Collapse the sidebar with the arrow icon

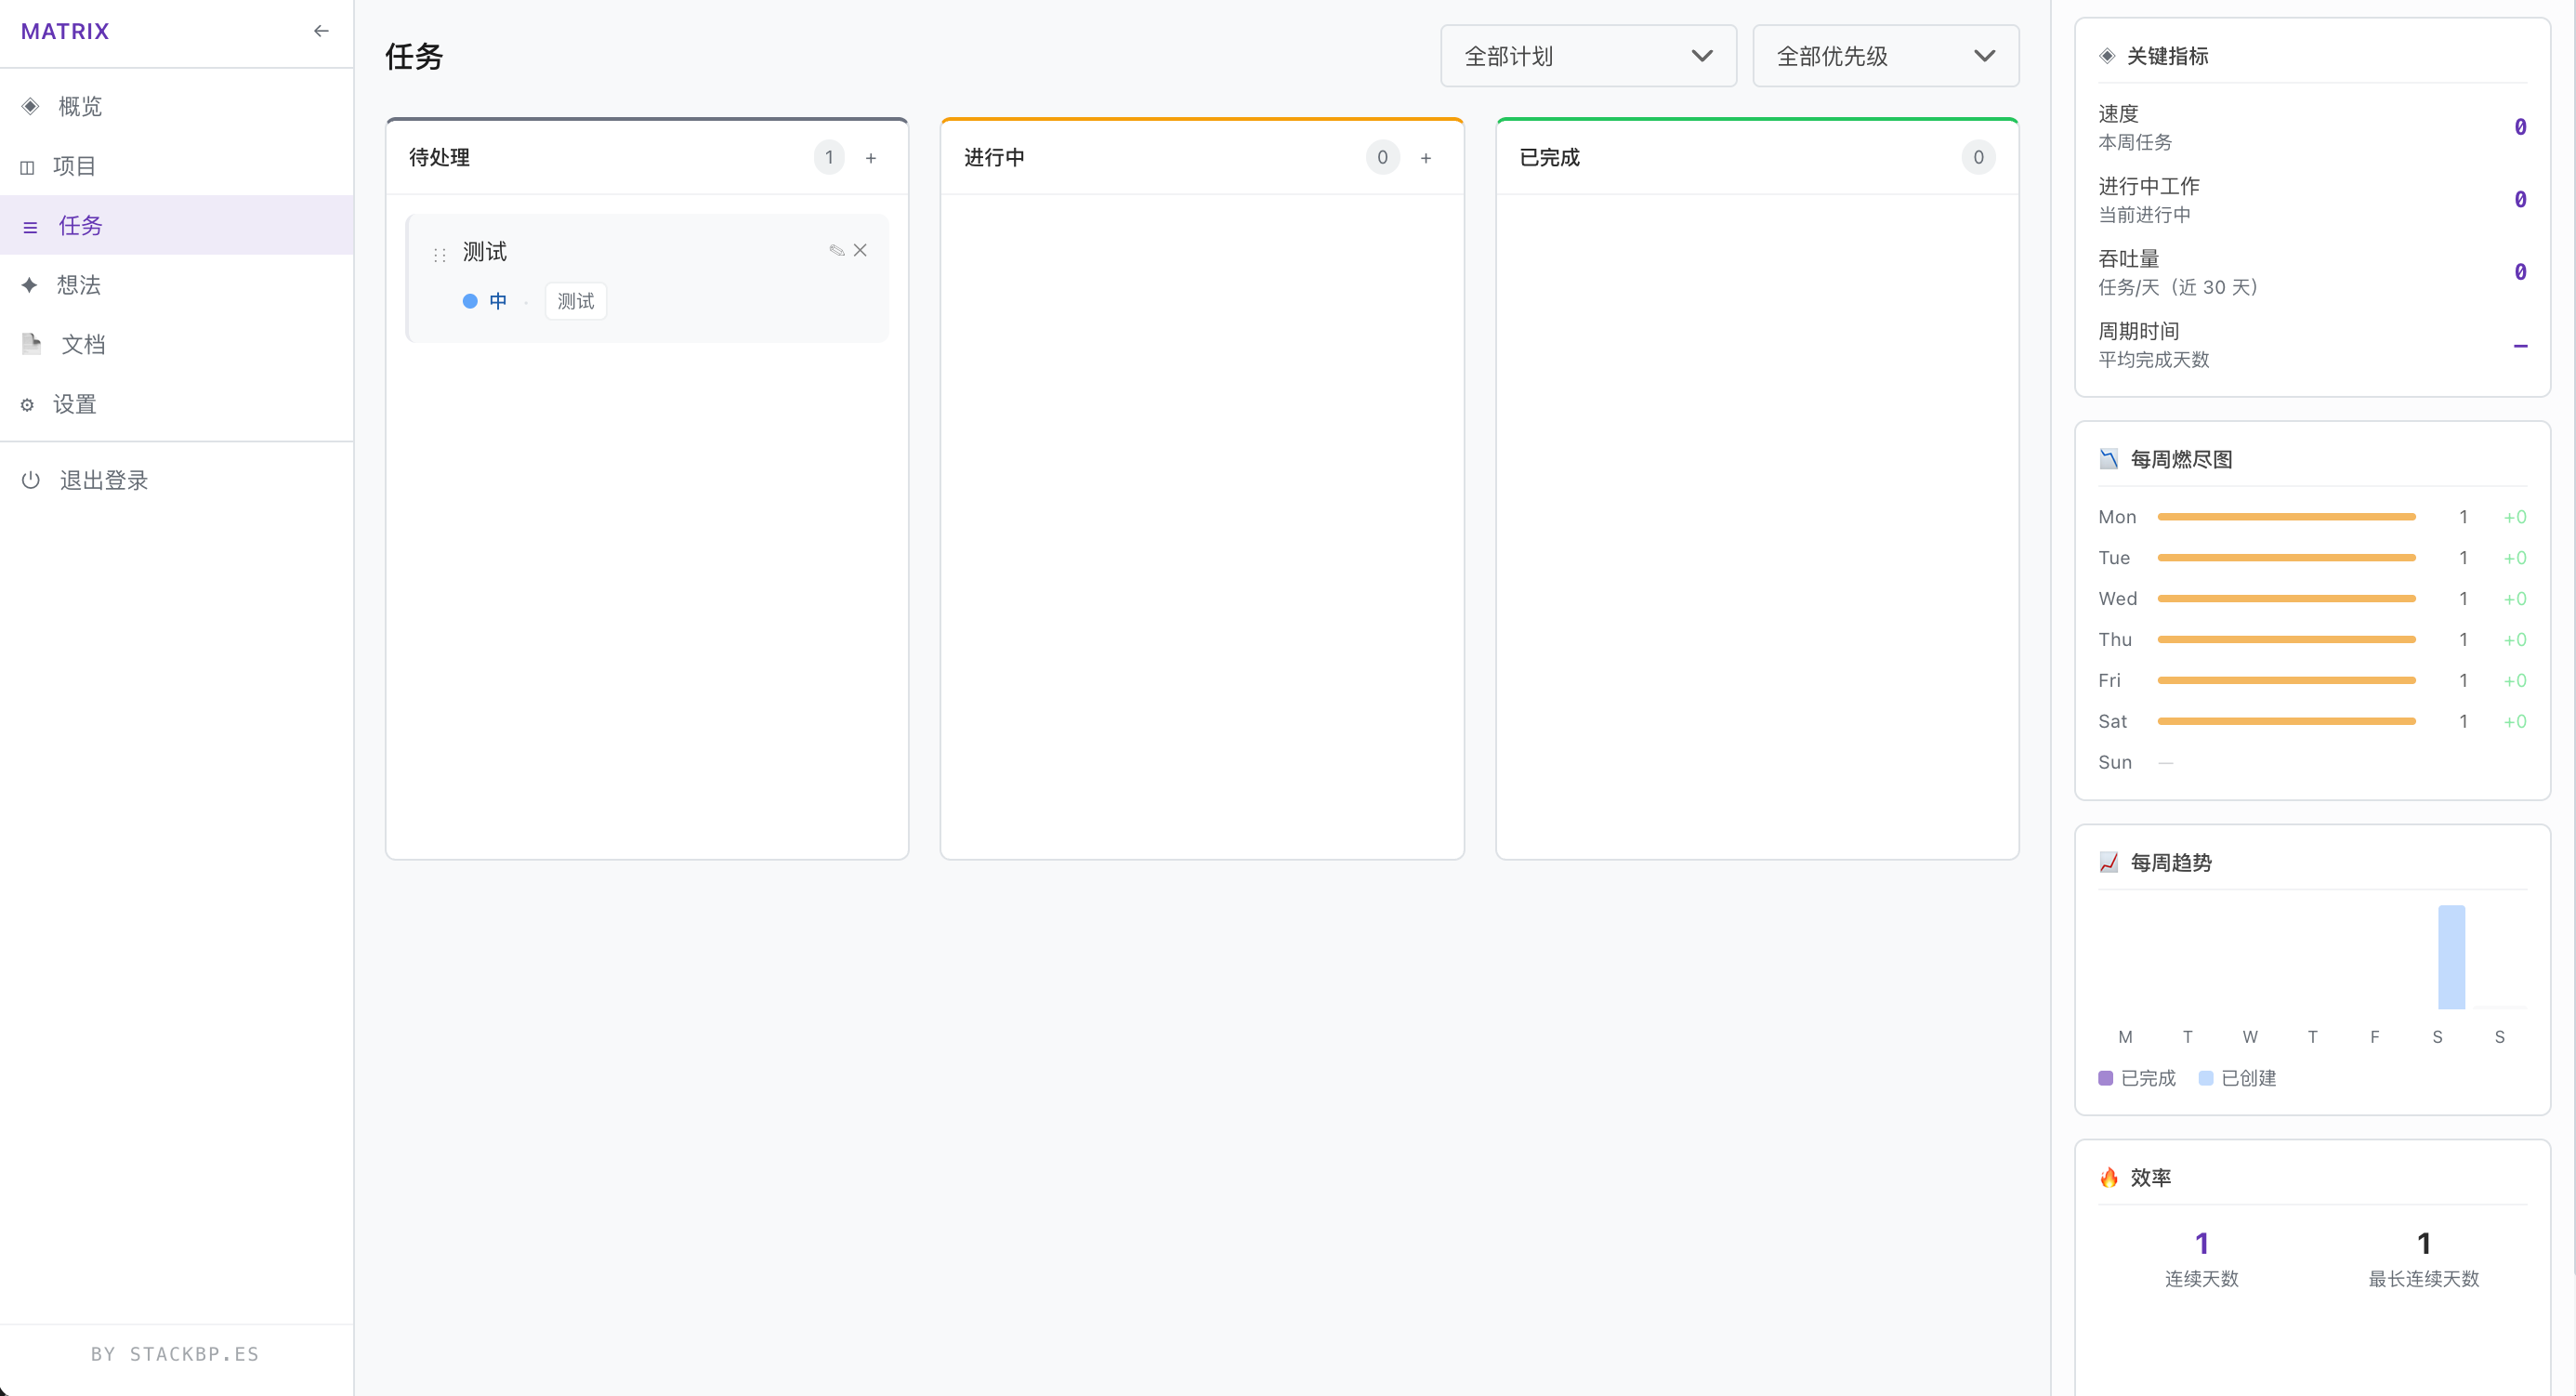pos(321,31)
